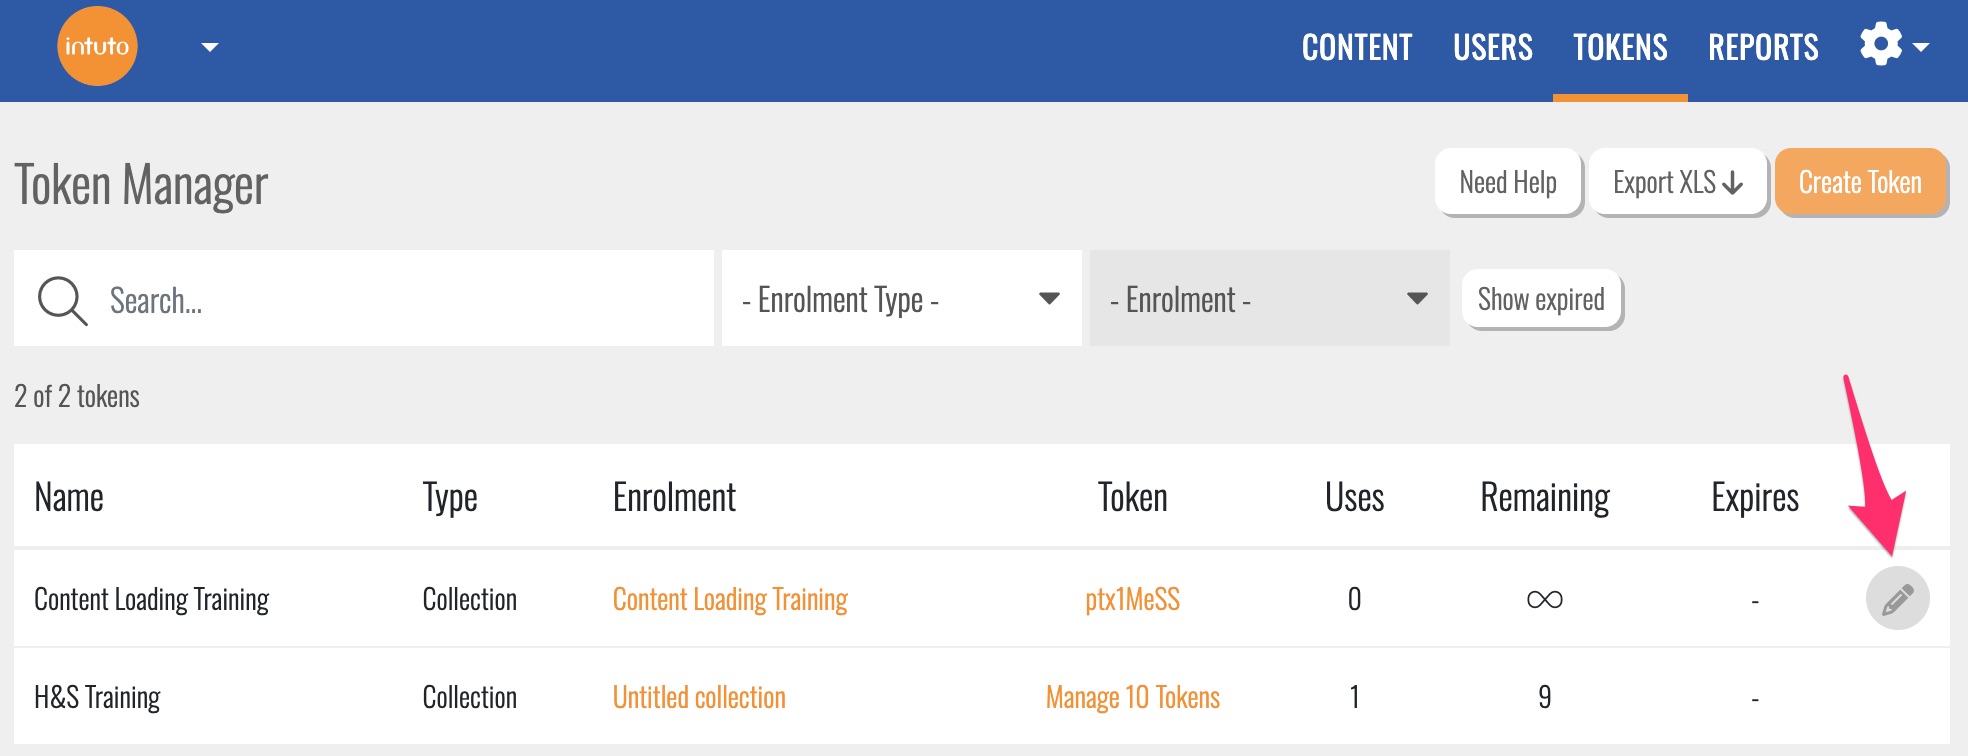Click the ptx1MeSS token link
Viewport: 1968px width, 756px height.
1132,599
